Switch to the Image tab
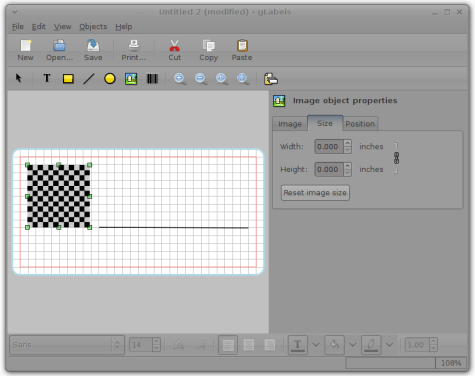This screenshot has width=475, height=376. click(290, 124)
